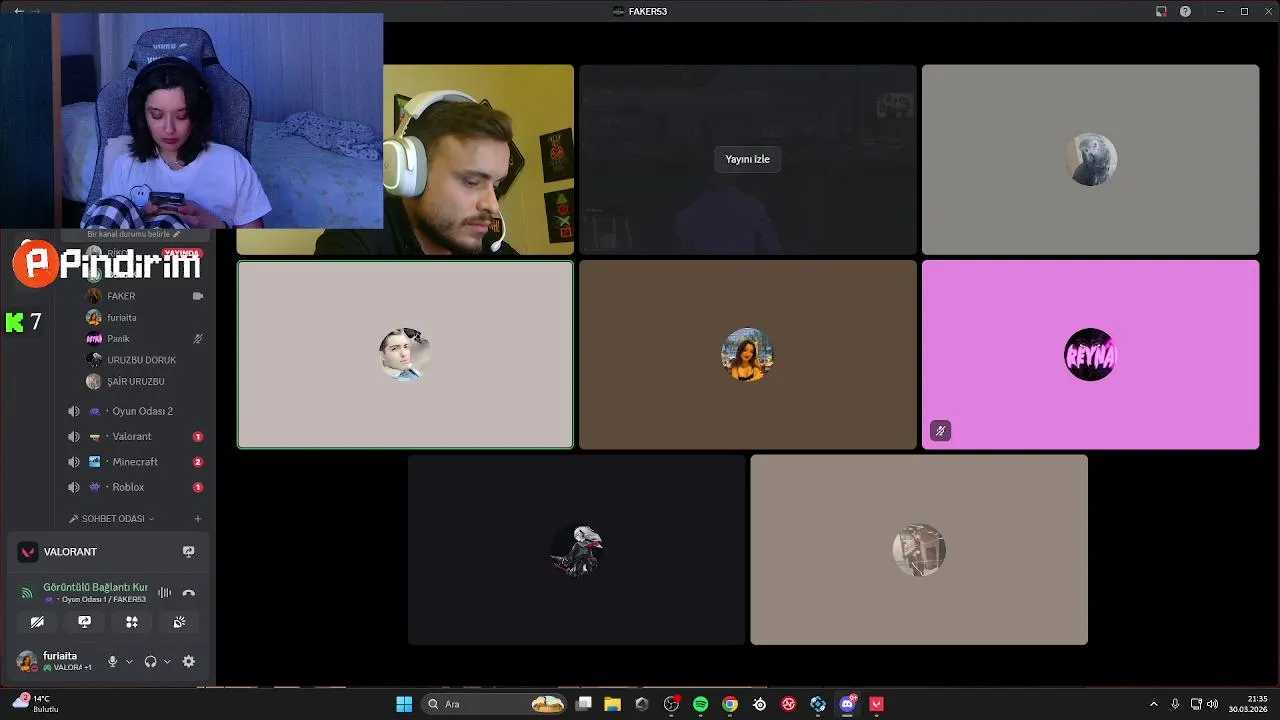
Task: Click the Yayını İzle button
Action: [x=747, y=159]
